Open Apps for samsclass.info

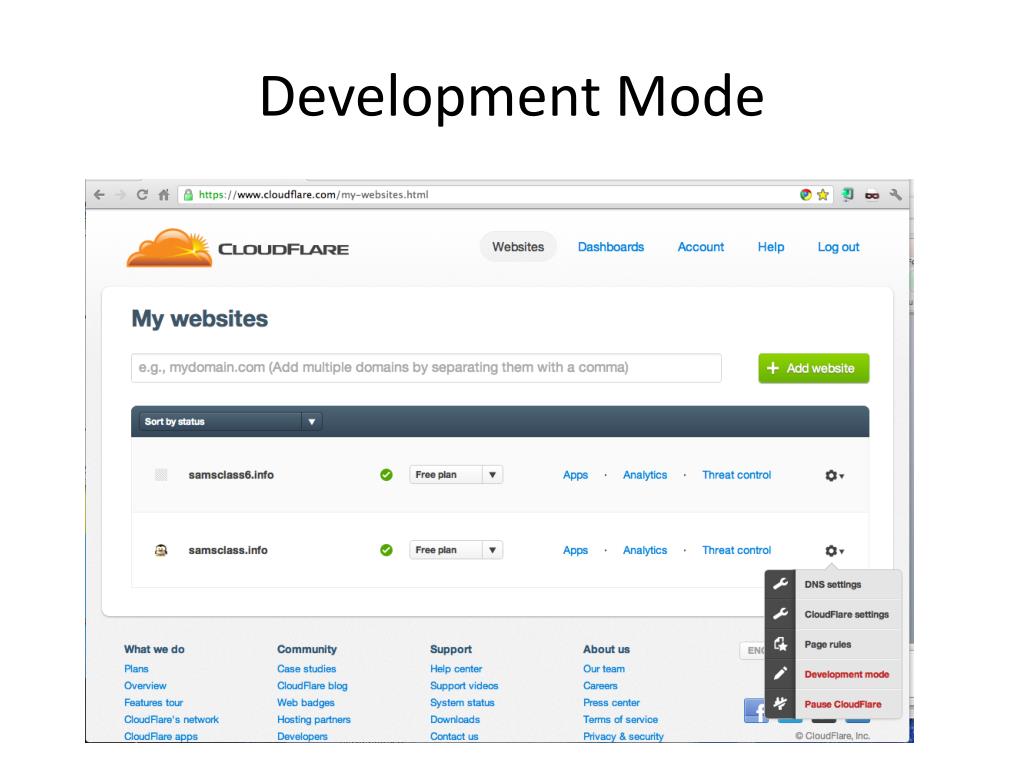(575, 550)
